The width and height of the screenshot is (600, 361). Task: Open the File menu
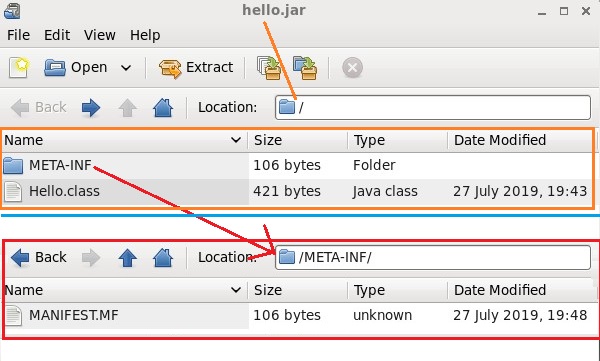coord(18,35)
